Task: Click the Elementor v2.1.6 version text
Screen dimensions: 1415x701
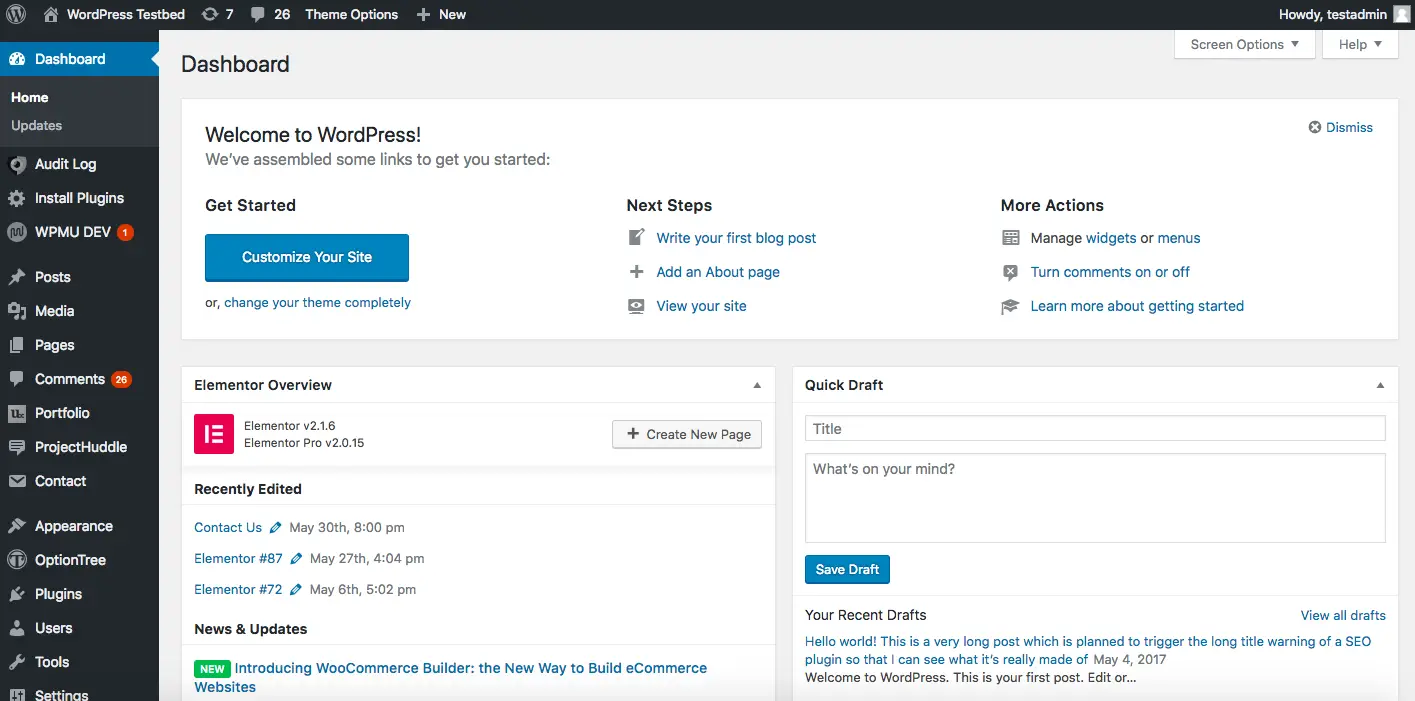Action: (x=290, y=426)
